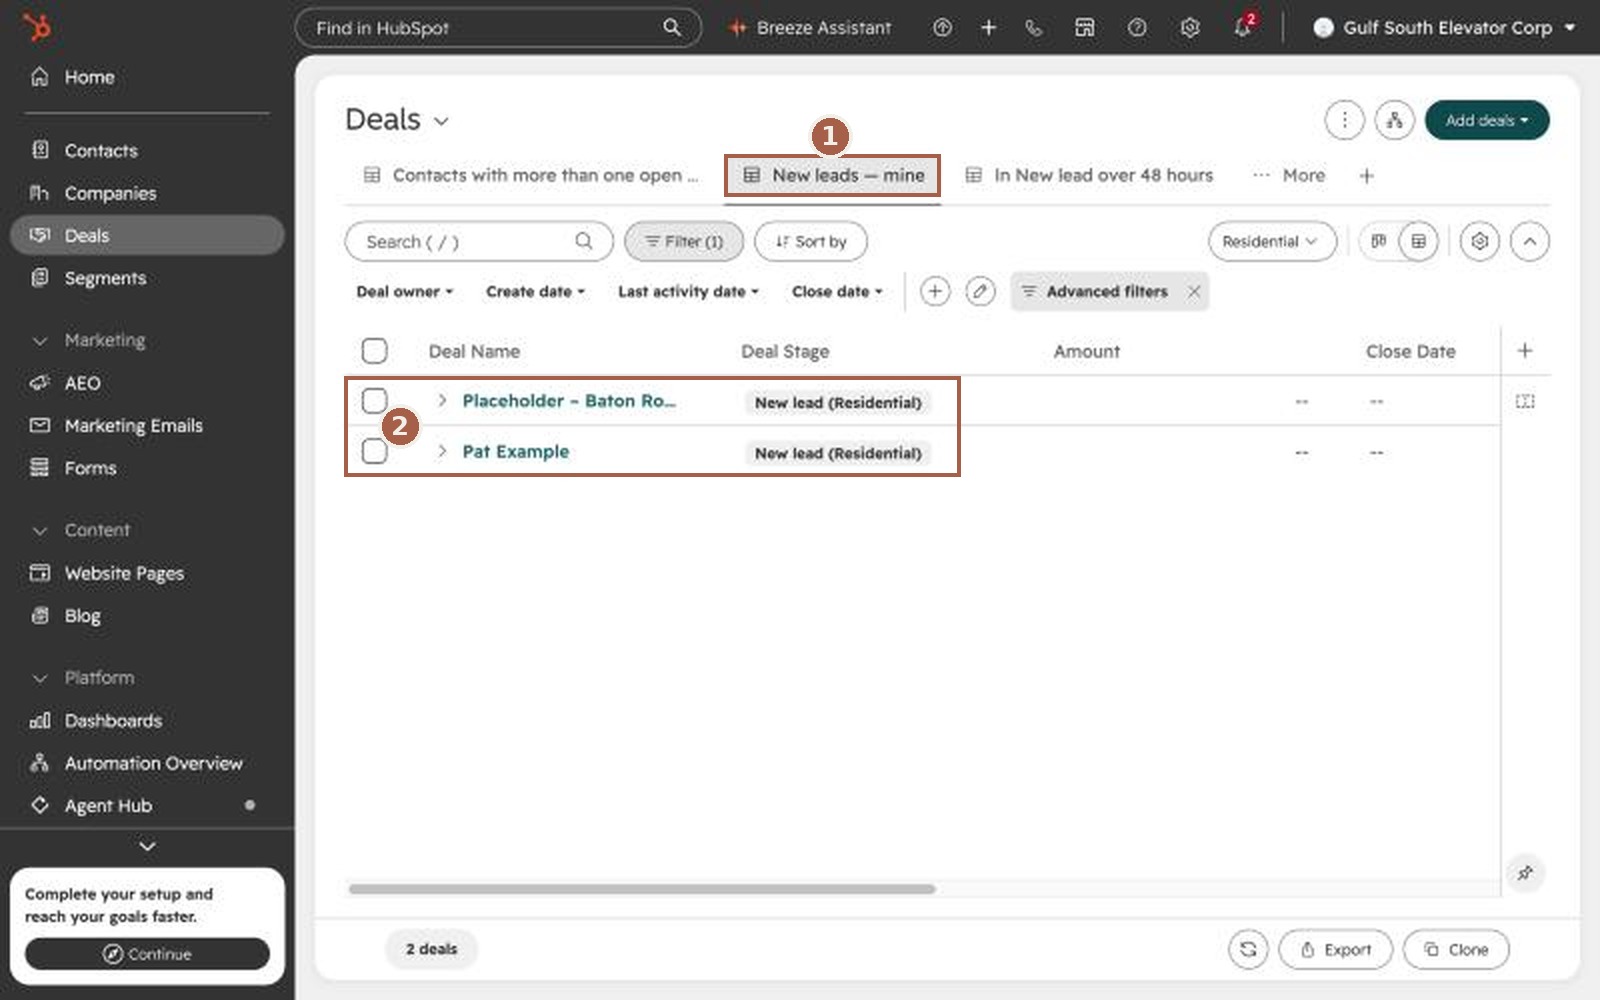Screen dimensions: 1600x1000
Task: Toggle the select-all deals checkbox
Action: pyautogui.click(x=374, y=351)
